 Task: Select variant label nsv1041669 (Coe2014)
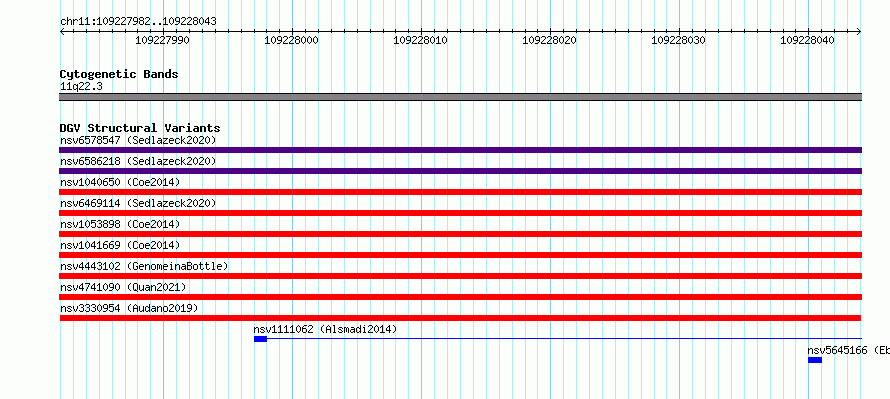[x=120, y=245]
